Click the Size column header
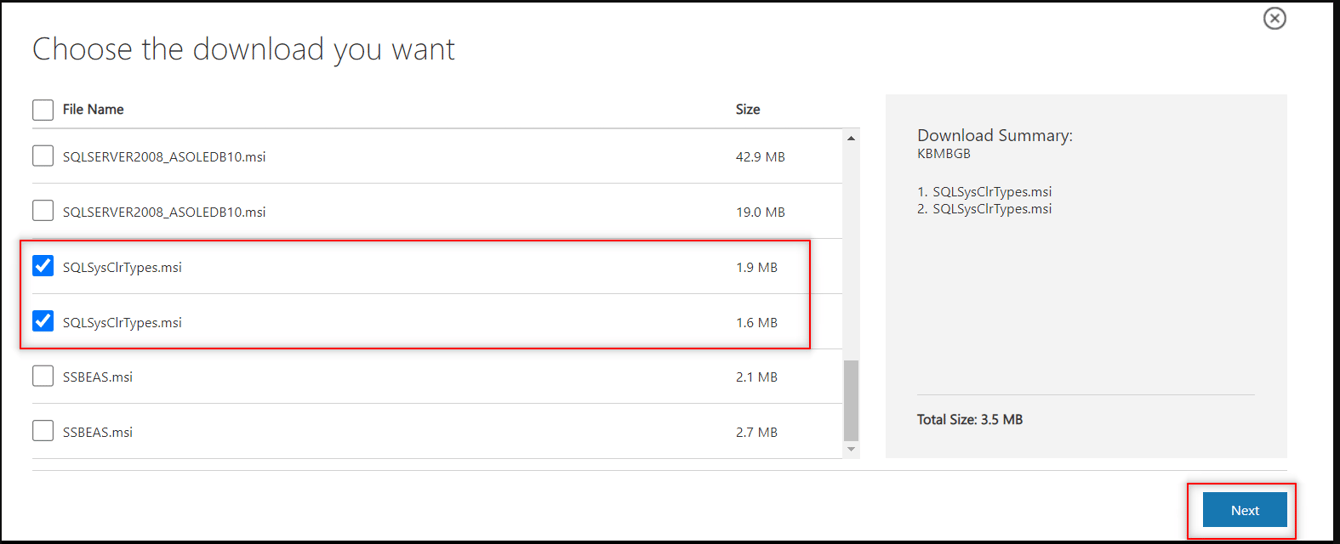 pyautogui.click(x=748, y=109)
